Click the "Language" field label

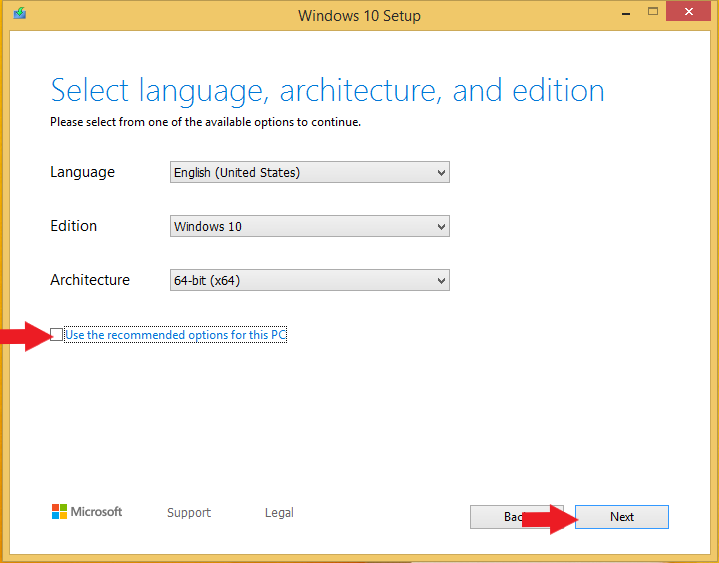pos(82,173)
